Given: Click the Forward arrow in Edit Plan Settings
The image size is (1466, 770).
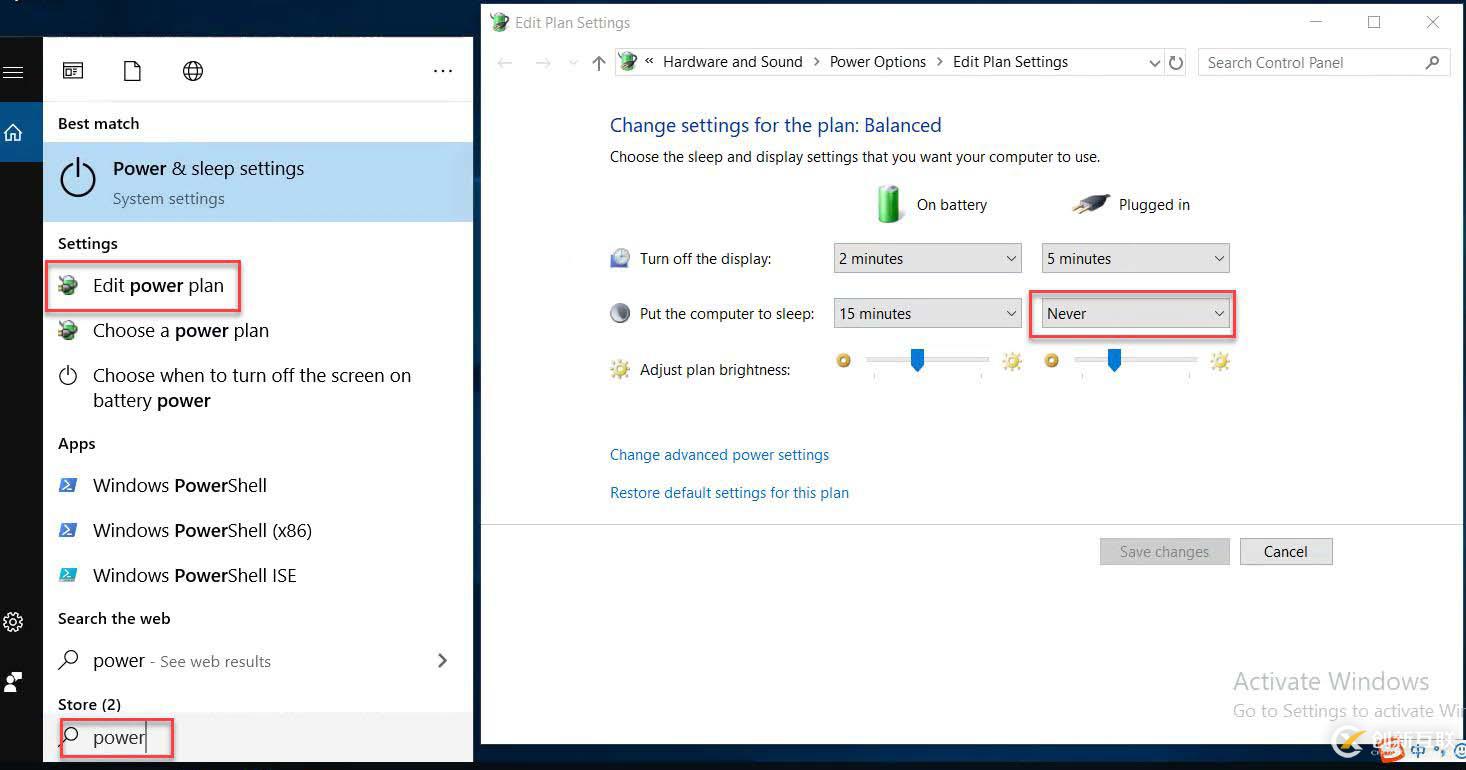Looking at the screenshot, I should pyautogui.click(x=543, y=63).
